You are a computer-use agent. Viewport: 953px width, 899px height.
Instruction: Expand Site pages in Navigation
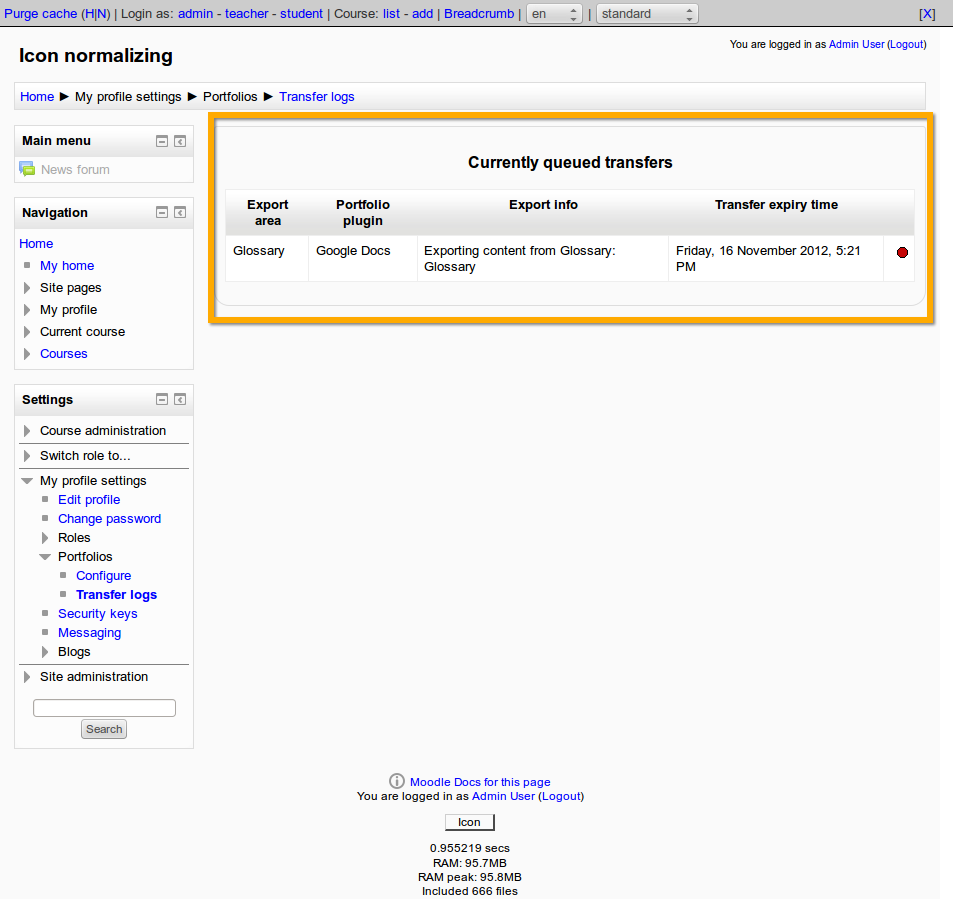pyautogui.click(x=27, y=288)
